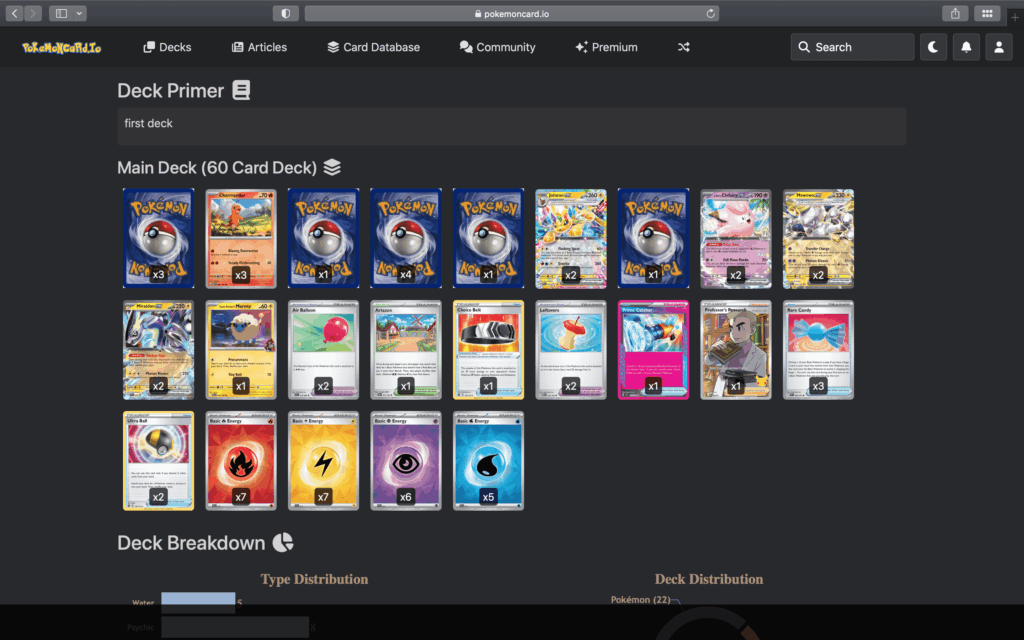This screenshot has width=1024, height=640.
Task: Click the PokemonCard.io logo
Action: 61,47
